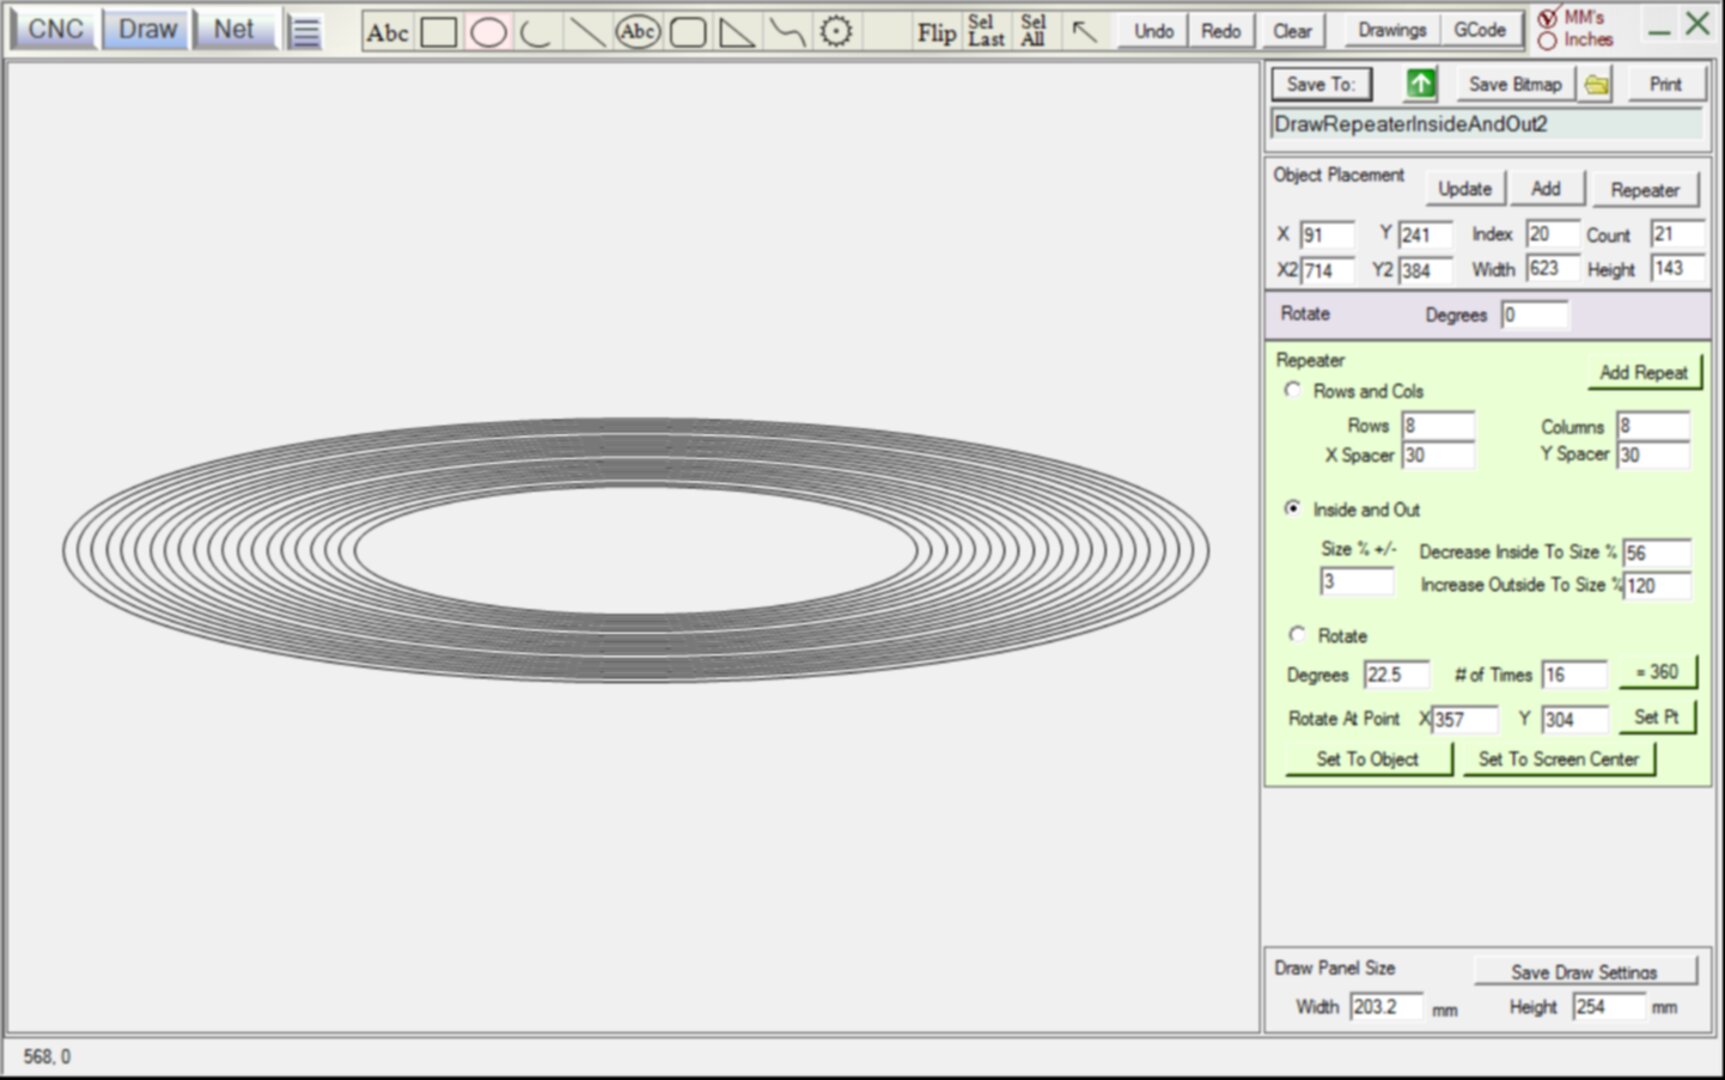1725x1080 pixels.
Task: Select Rows and Cols repeater mode
Action: [1293, 390]
